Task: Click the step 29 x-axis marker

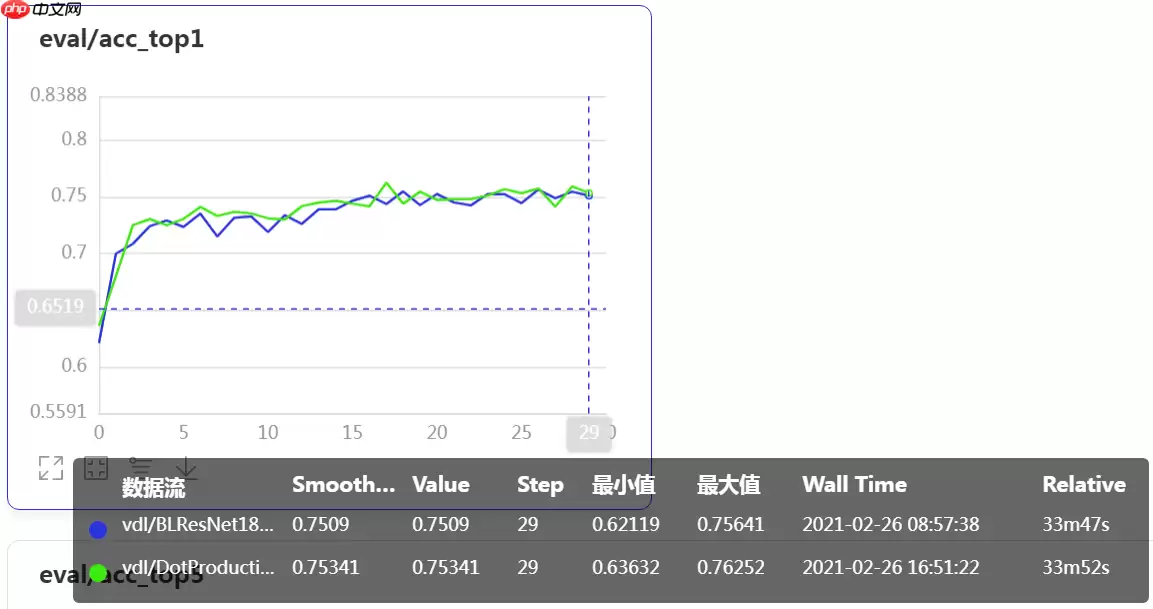Action: pos(589,433)
